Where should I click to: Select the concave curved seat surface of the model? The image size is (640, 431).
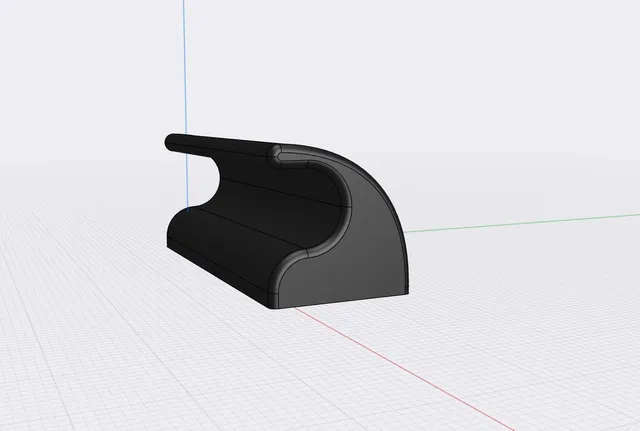[273, 200]
